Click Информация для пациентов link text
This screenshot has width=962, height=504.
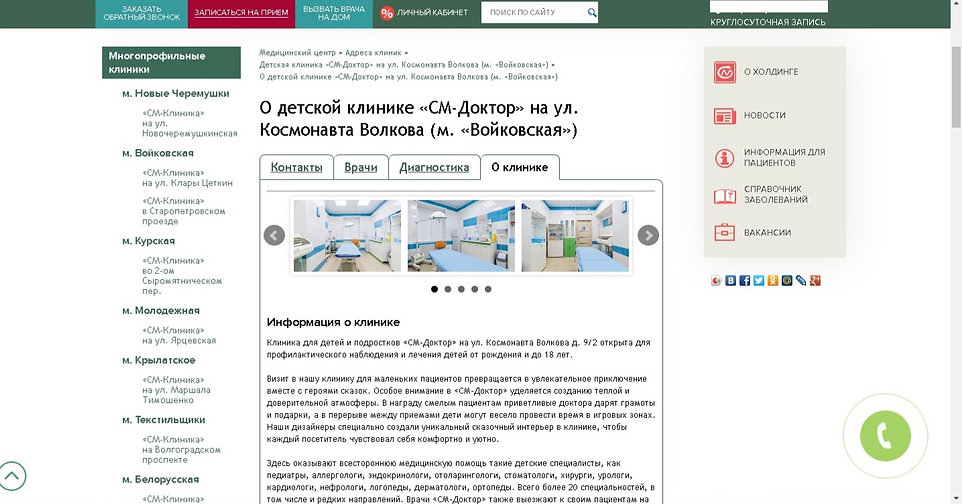(x=785, y=157)
